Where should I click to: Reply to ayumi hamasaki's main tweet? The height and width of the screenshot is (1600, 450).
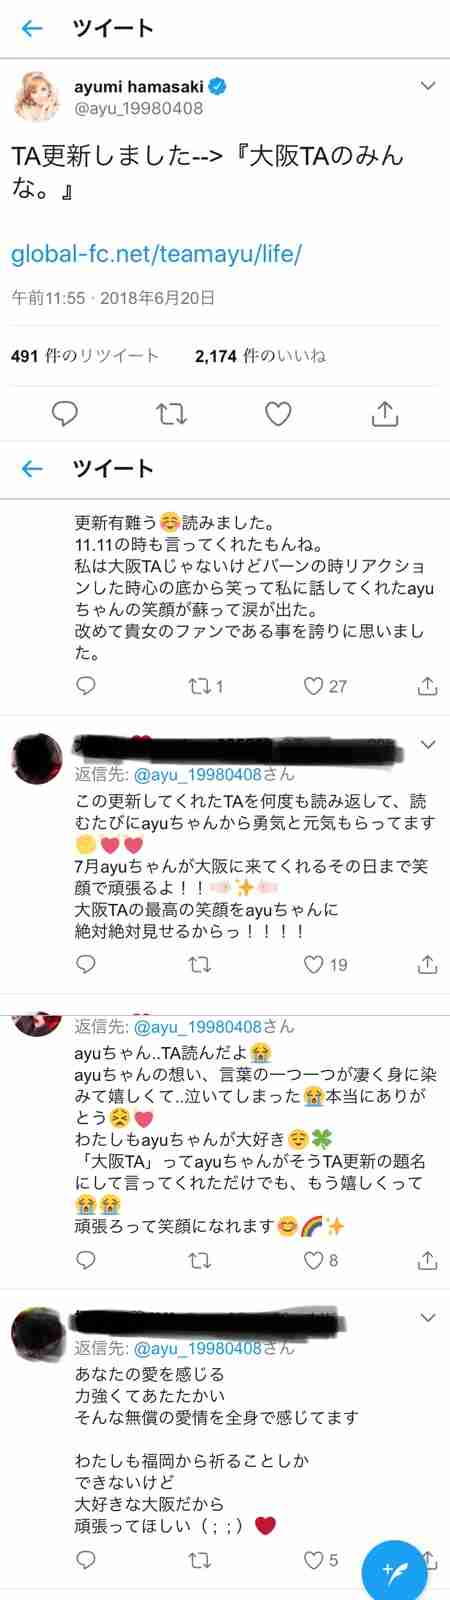(65, 413)
